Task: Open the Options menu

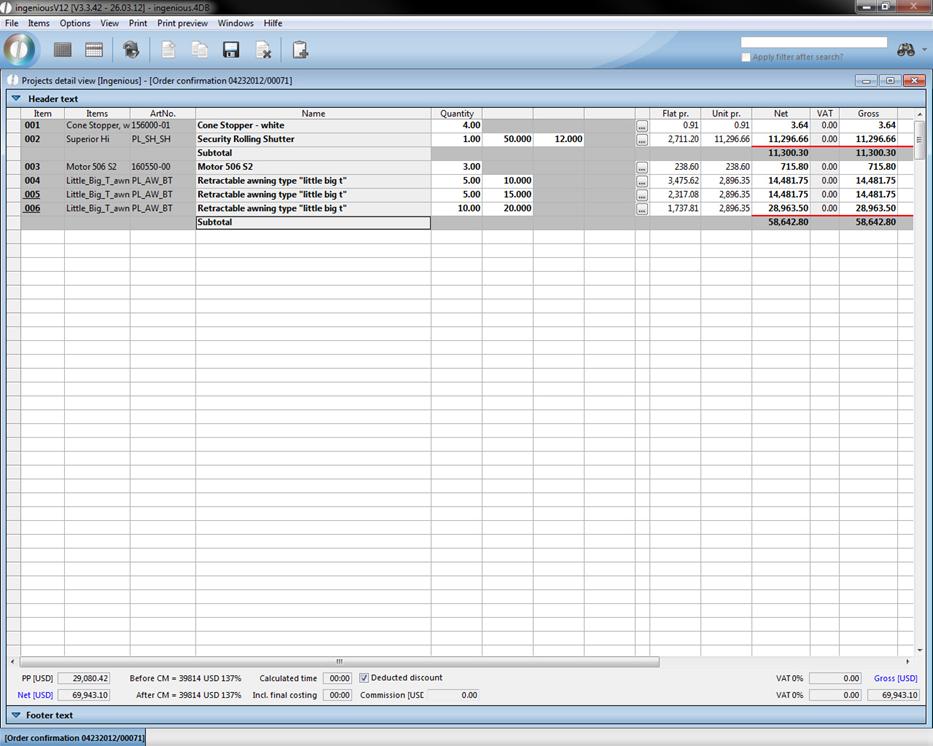Action: point(75,23)
